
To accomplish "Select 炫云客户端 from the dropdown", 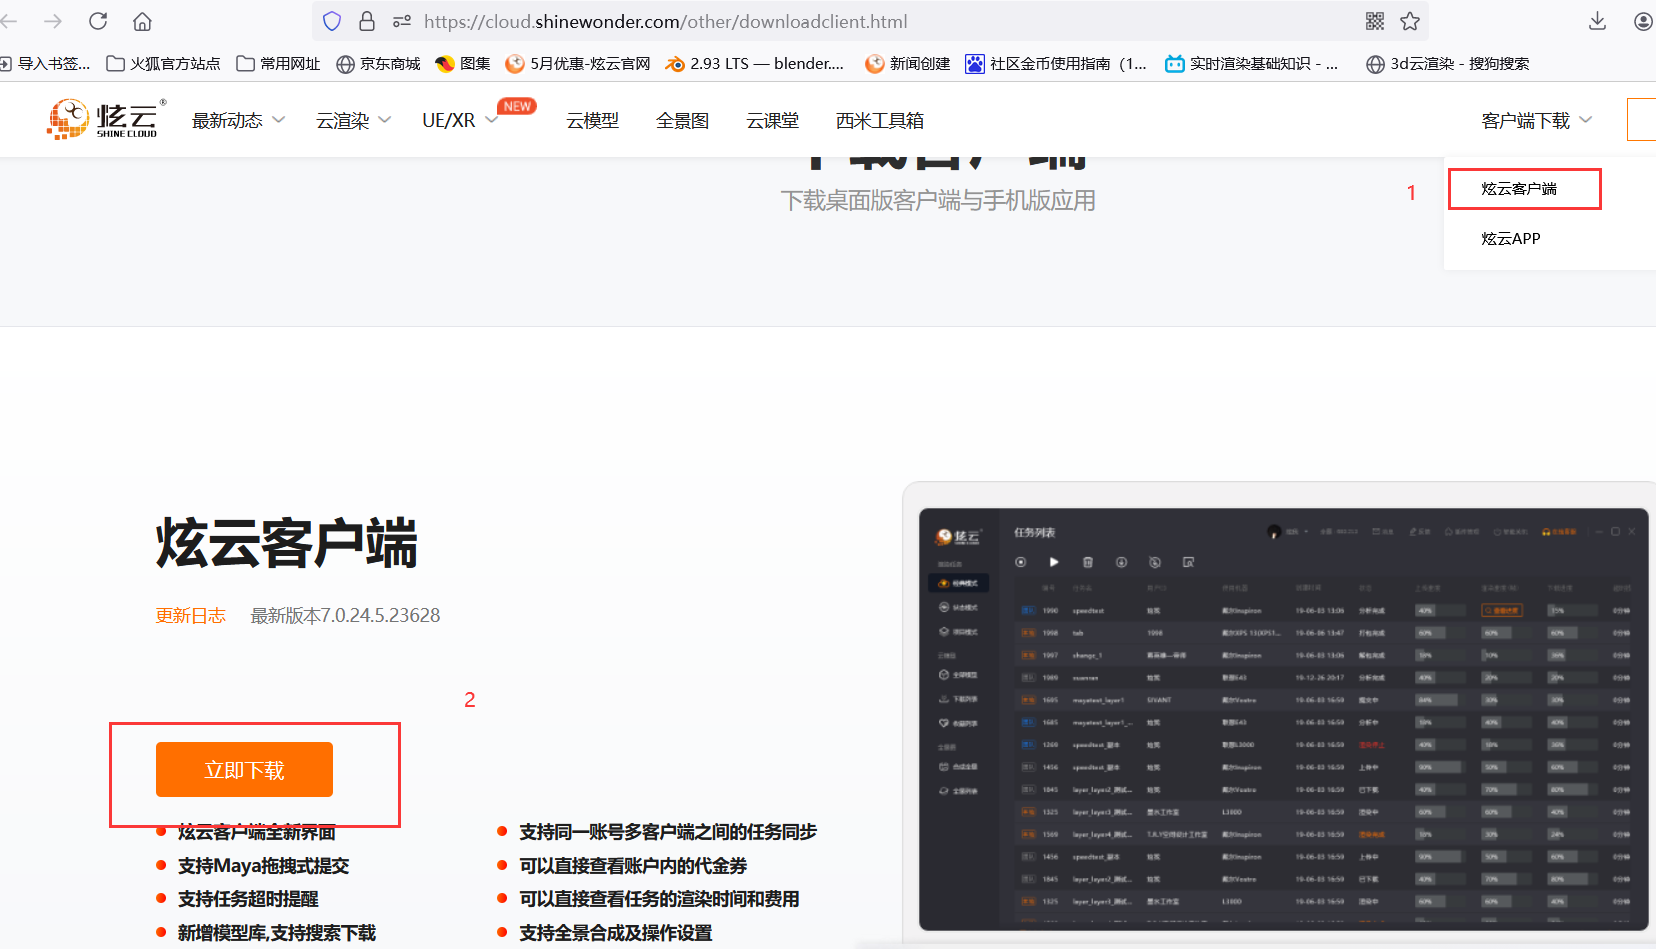I will click(1519, 188).
